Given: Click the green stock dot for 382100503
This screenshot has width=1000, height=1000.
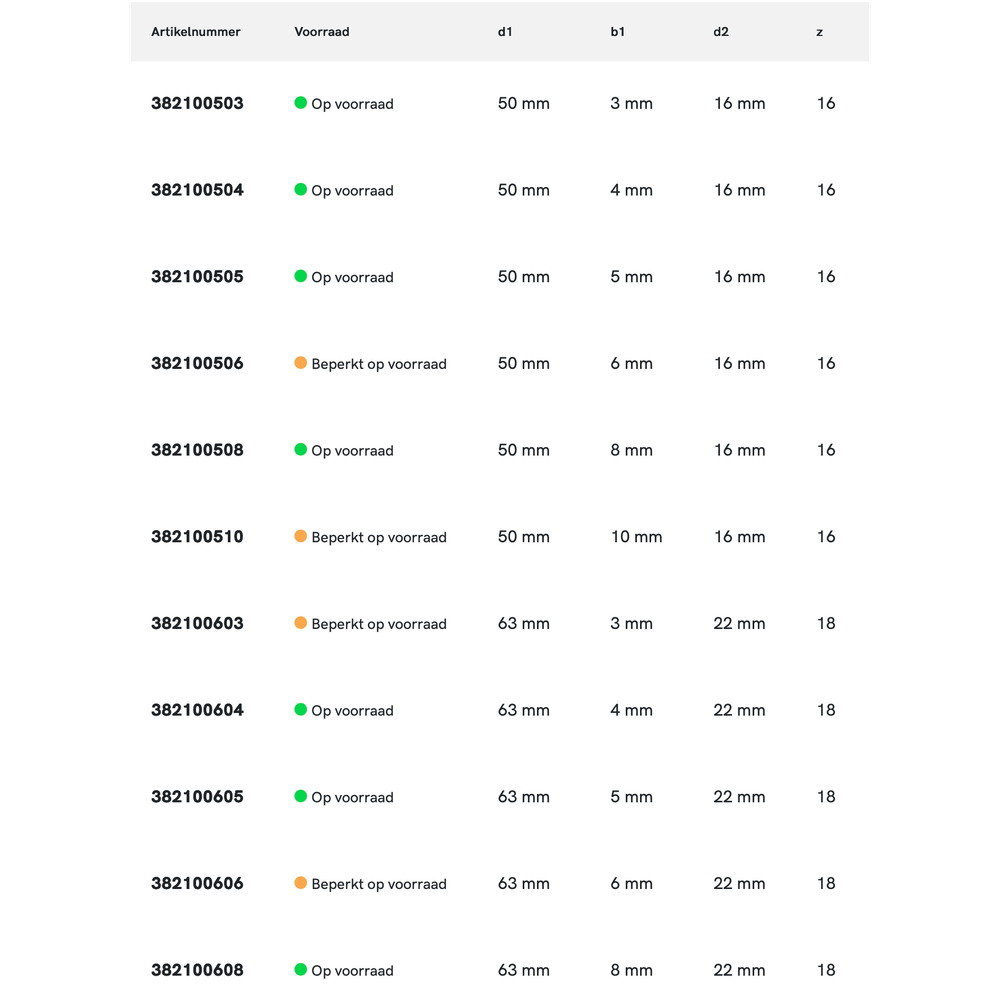Looking at the screenshot, I should [x=300, y=103].
